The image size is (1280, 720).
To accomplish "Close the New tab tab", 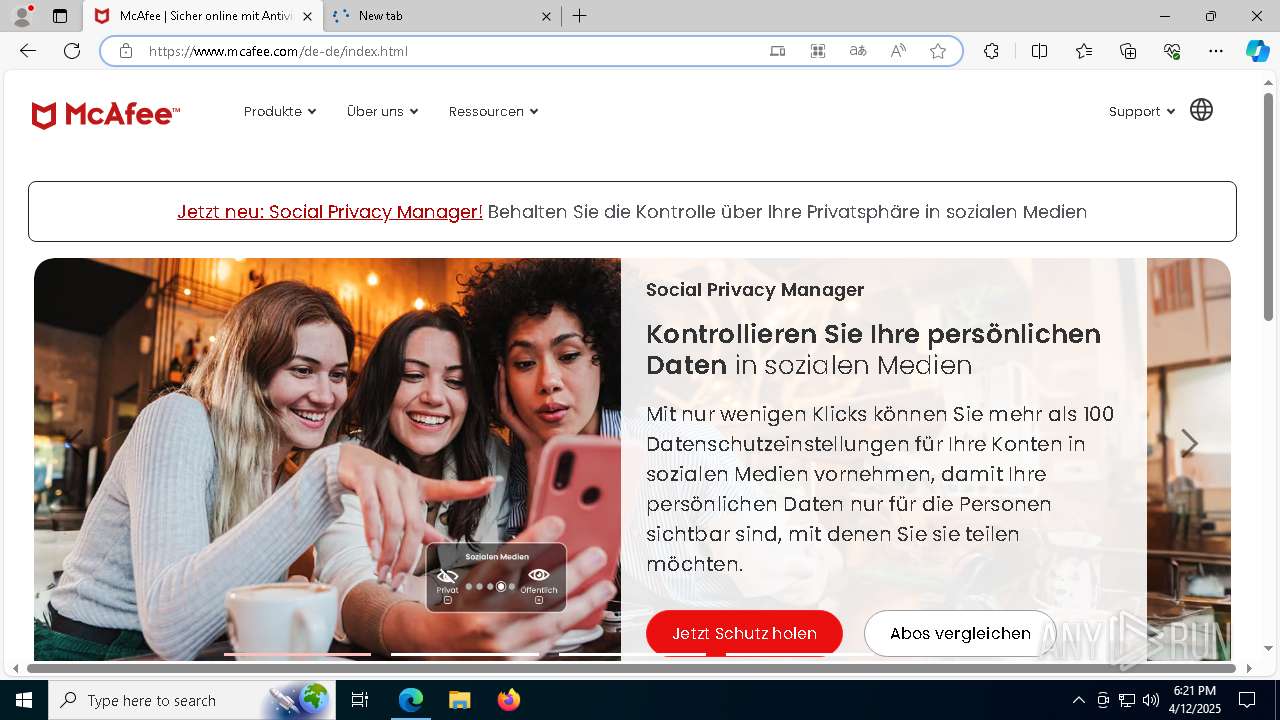I will [546, 16].
